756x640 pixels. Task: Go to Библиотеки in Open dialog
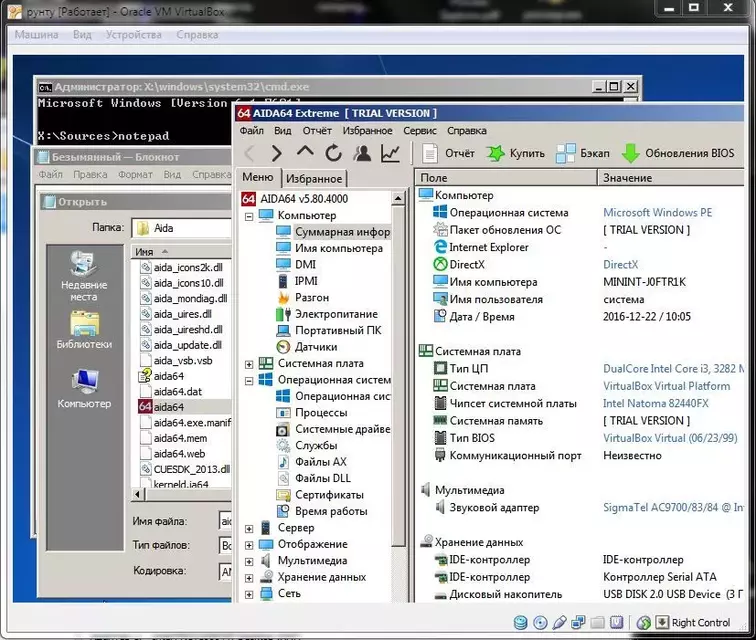[84, 330]
